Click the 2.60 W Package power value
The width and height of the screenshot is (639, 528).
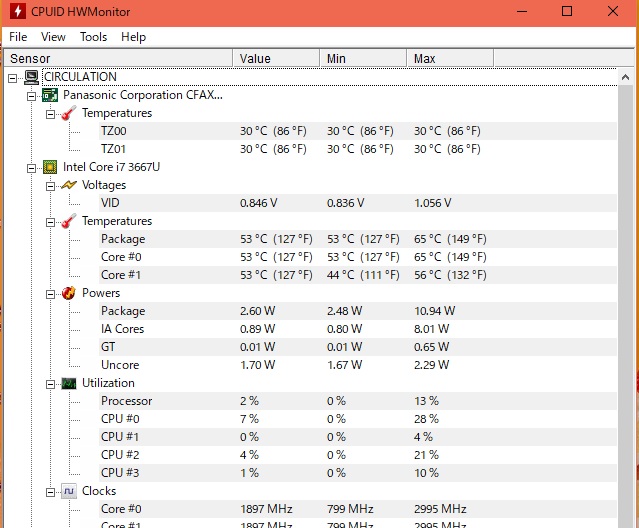point(257,311)
